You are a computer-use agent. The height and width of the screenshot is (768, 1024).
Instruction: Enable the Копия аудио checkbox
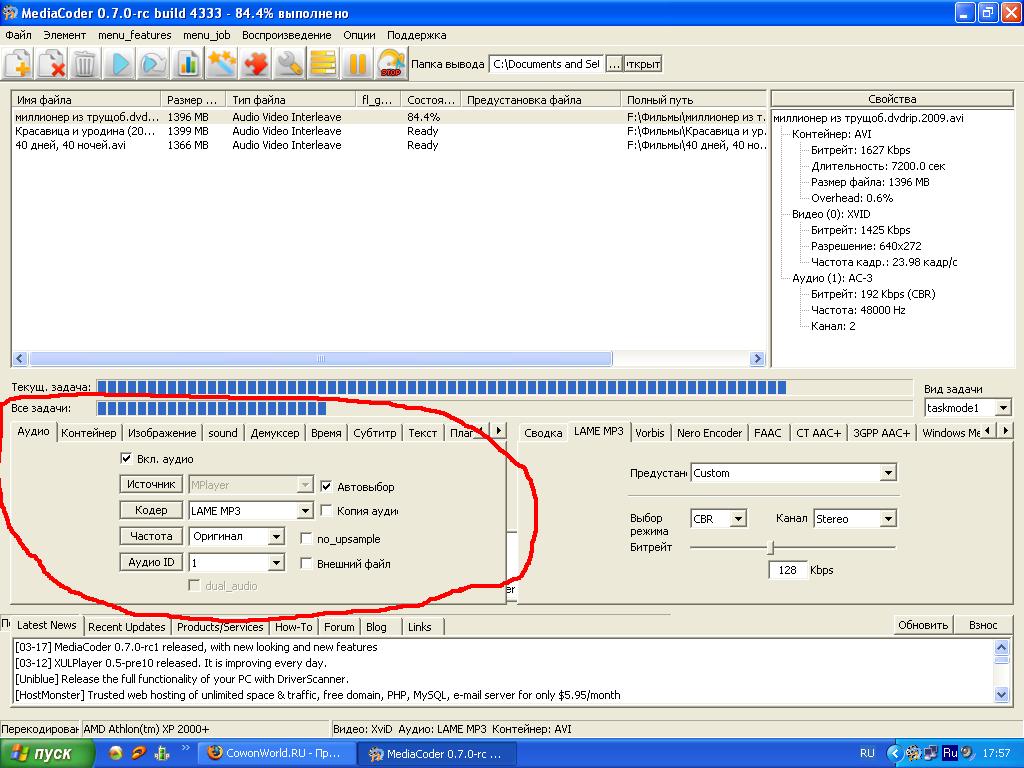point(326,510)
